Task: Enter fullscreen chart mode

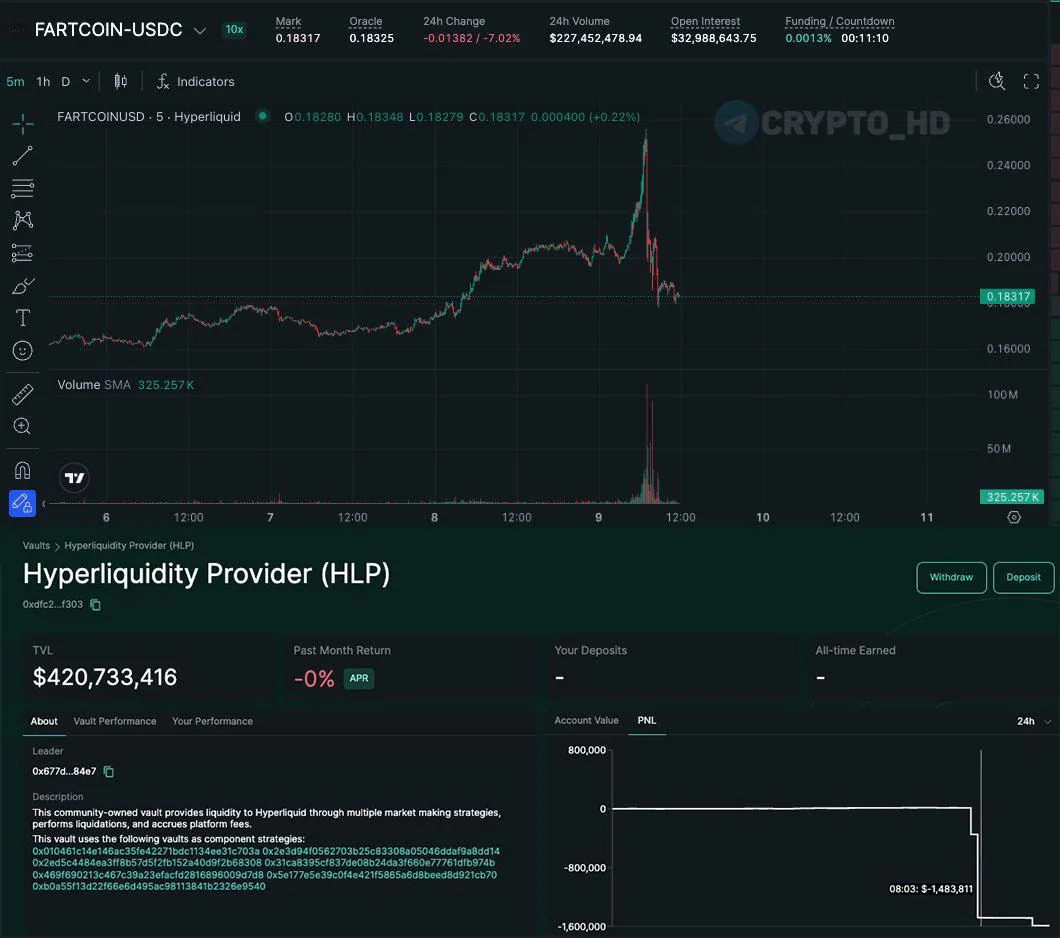Action: coord(1031,81)
